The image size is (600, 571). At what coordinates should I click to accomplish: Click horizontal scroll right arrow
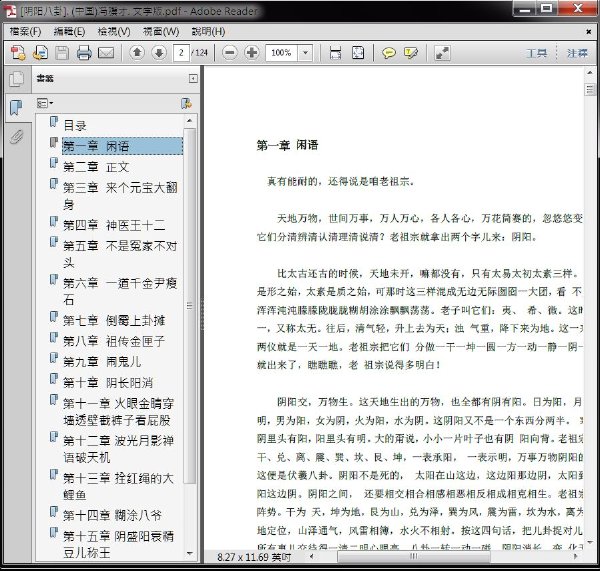click(x=576, y=556)
